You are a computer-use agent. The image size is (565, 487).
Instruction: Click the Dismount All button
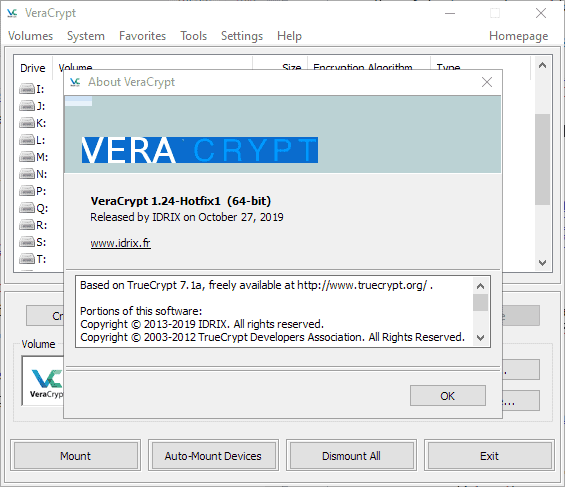click(351, 456)
